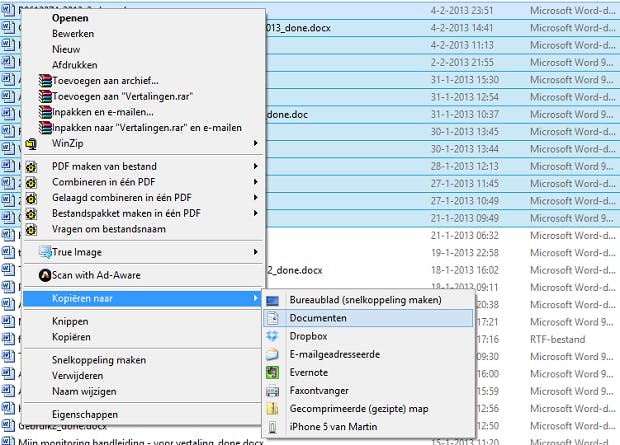Select Afdrukken to print the files
Viewport: 620px width, 445px height.
[x=75, y=65]
